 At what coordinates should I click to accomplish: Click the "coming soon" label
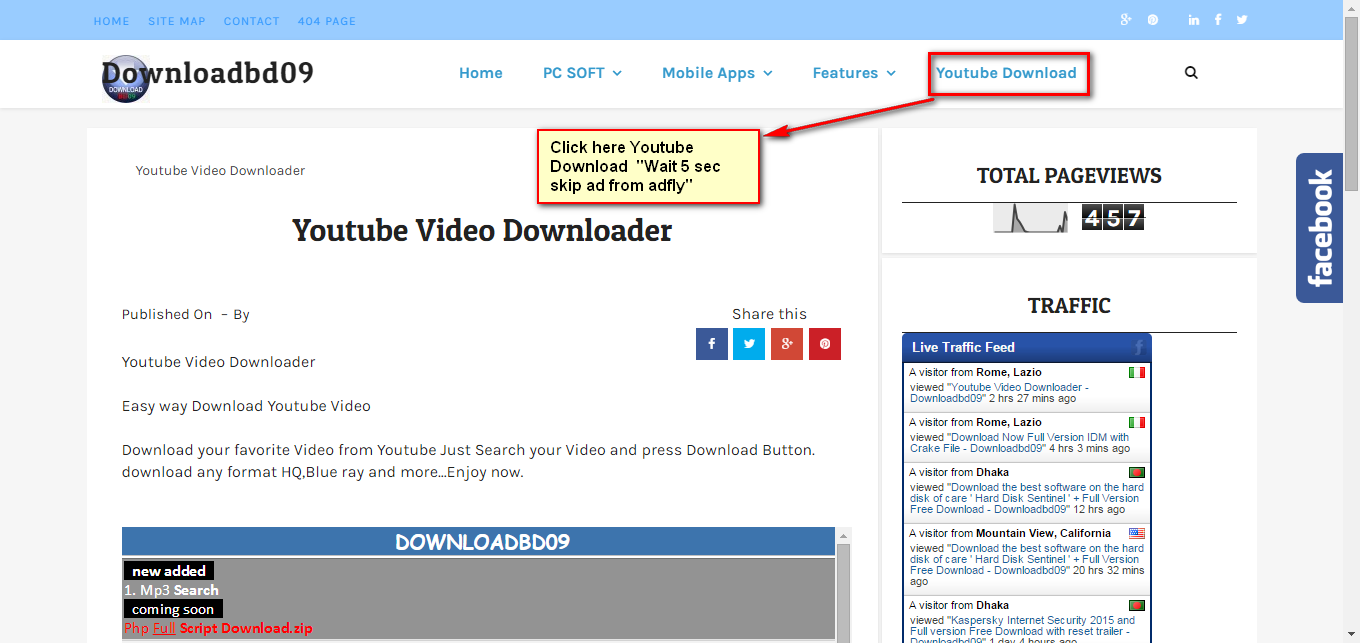point(173,609)
